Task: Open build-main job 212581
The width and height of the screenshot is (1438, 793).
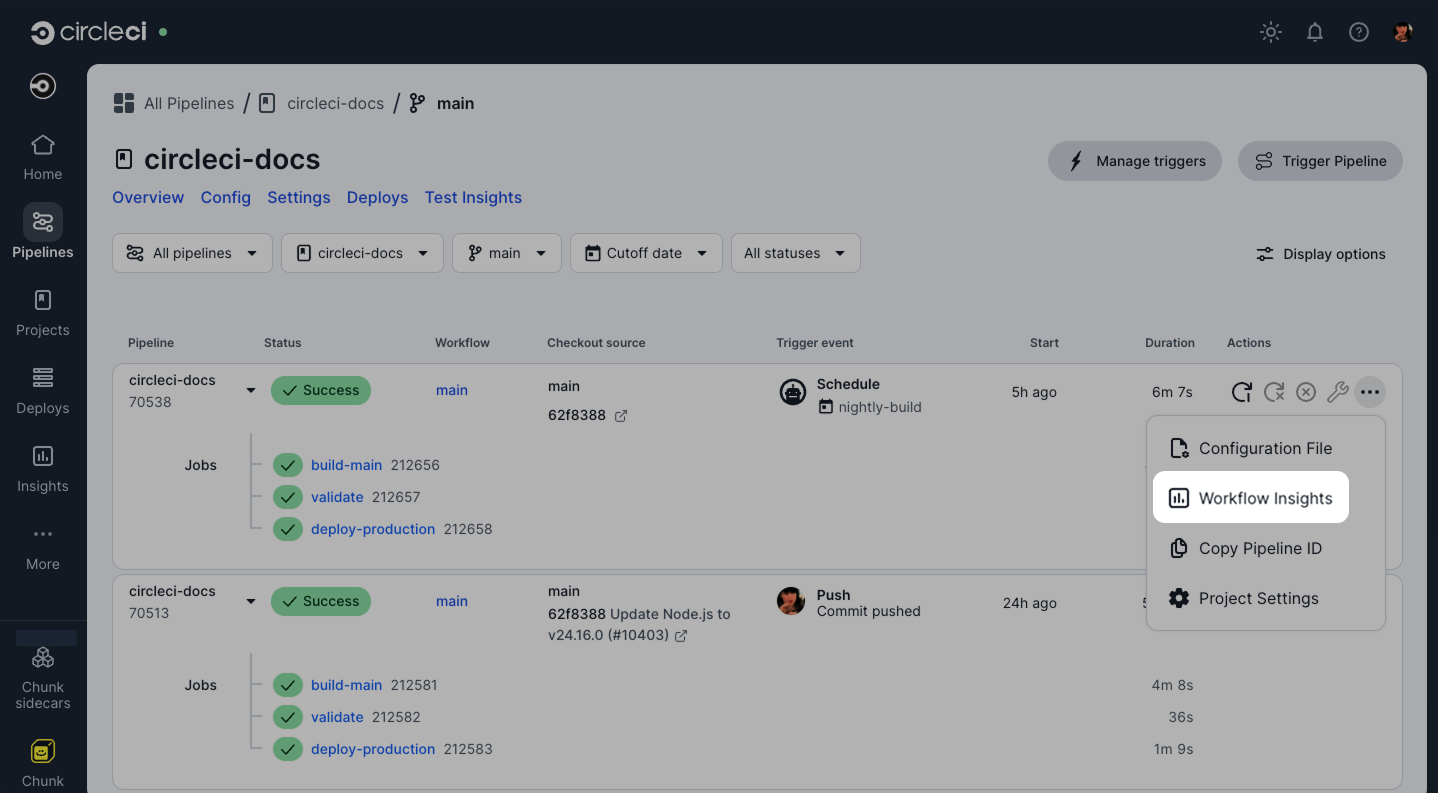Action: click(347, 685)
